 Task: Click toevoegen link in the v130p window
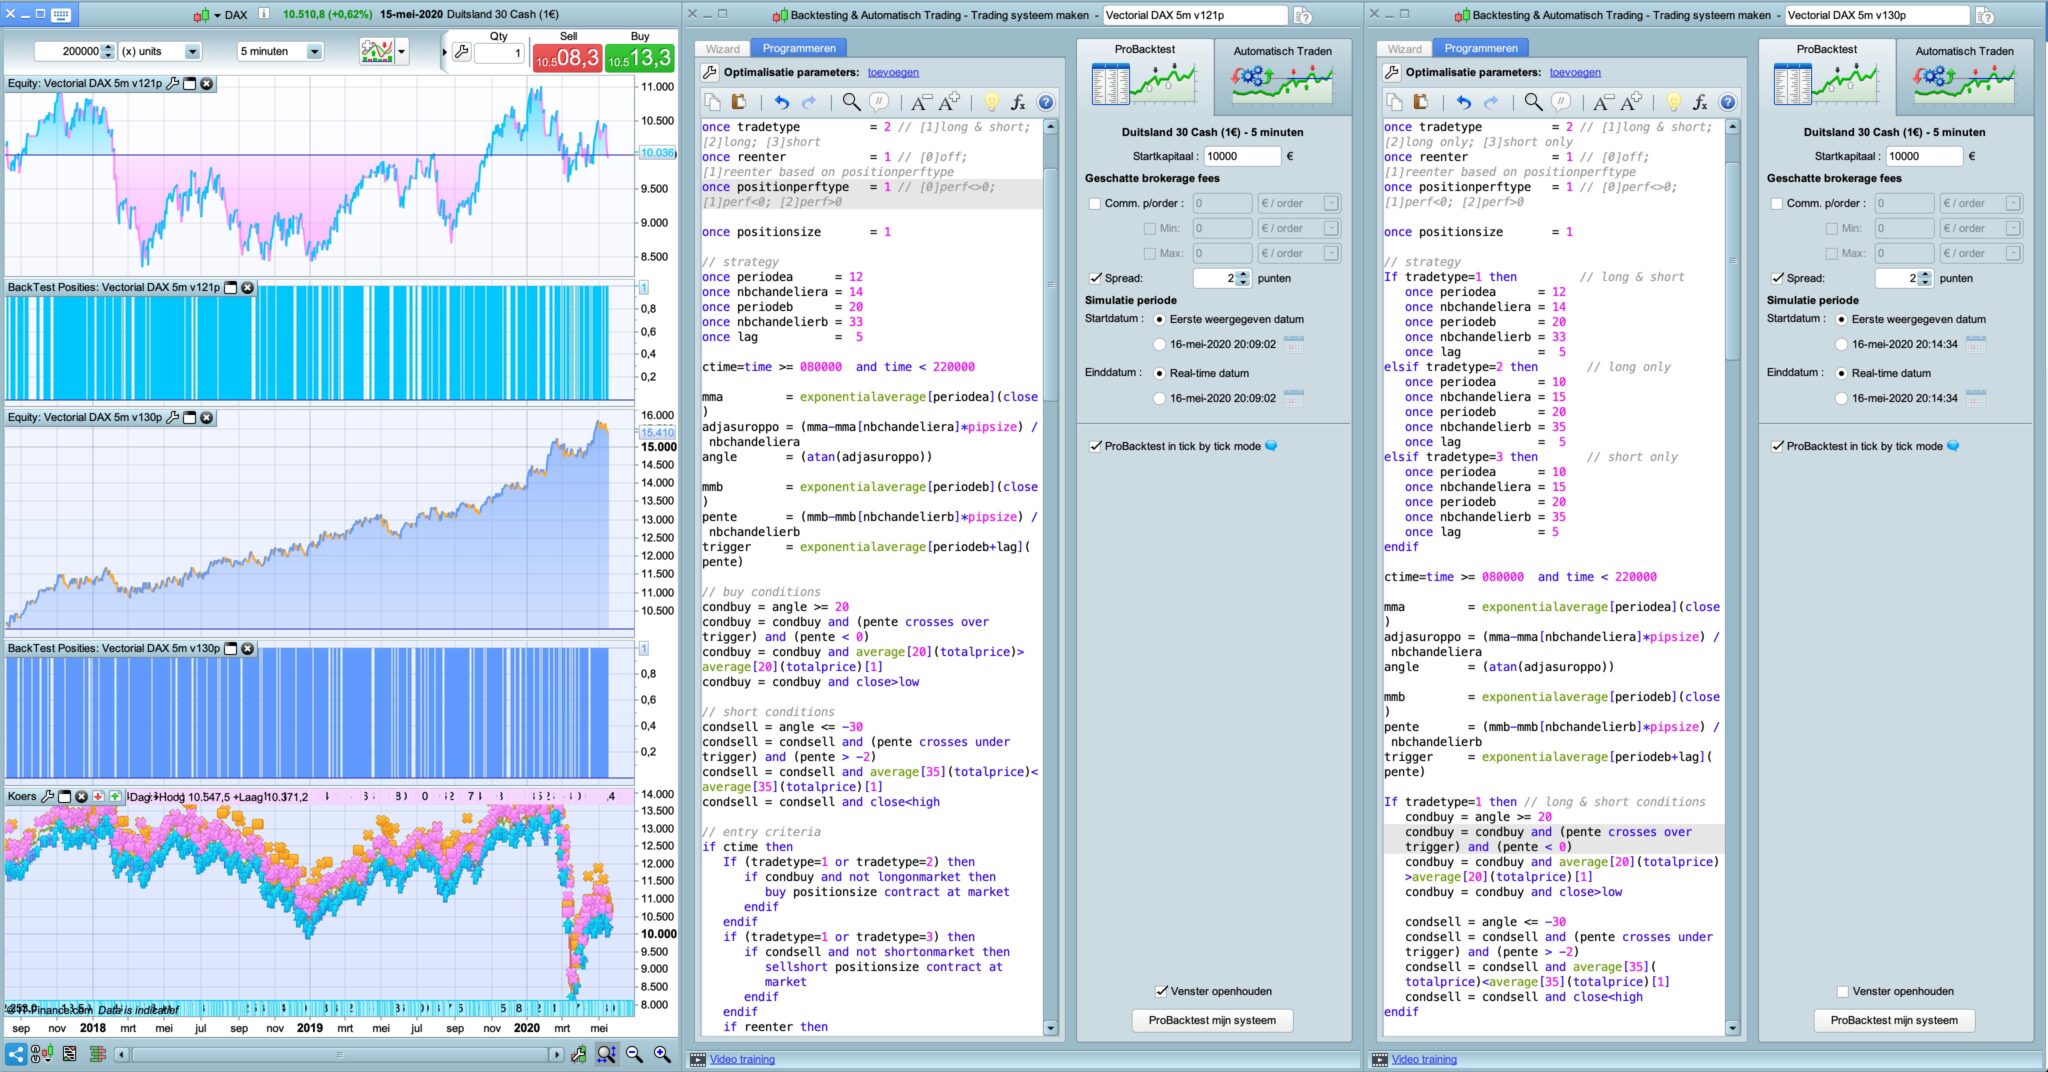[1575, 72]
